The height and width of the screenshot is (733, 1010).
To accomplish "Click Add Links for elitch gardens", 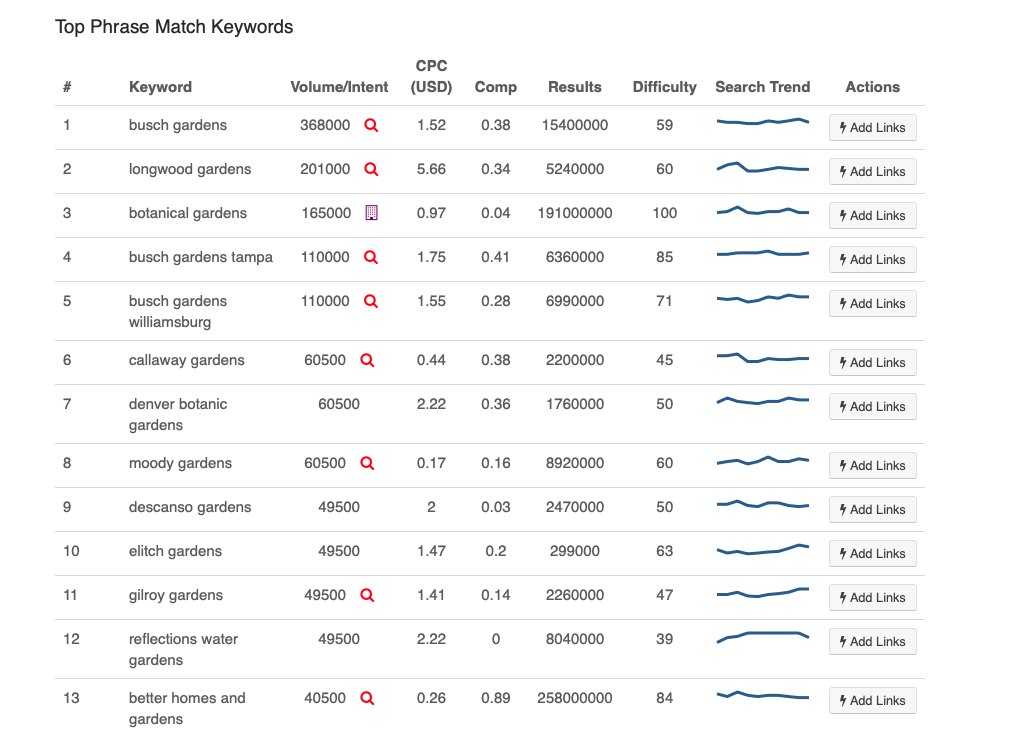I will (x=873, y=553).
